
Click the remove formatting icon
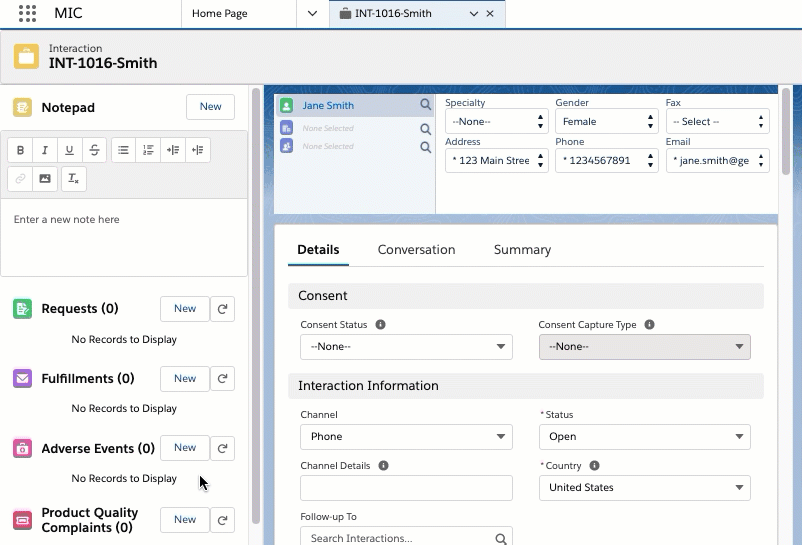point(73,179)
